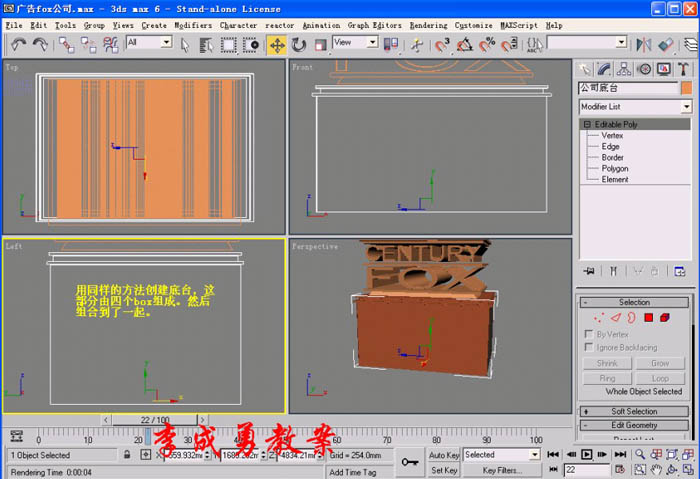Enable the By Vertex checkbox
Screen dimensions: 700x479
[x=589, y=334]
